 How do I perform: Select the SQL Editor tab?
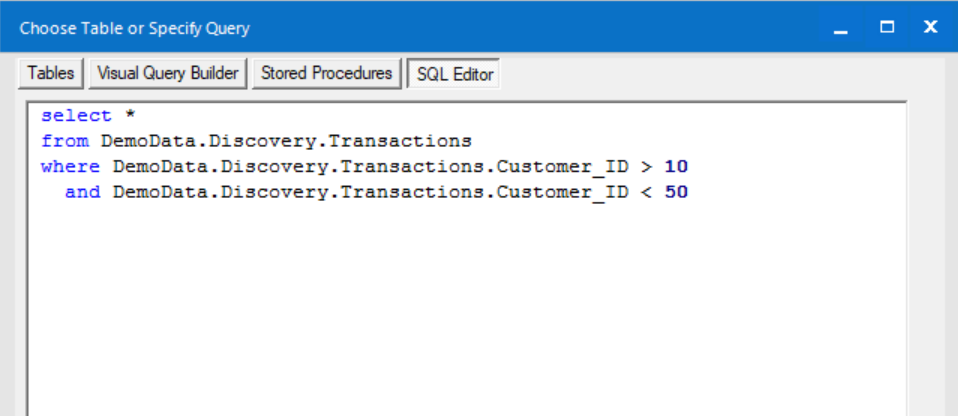point(455,75)
